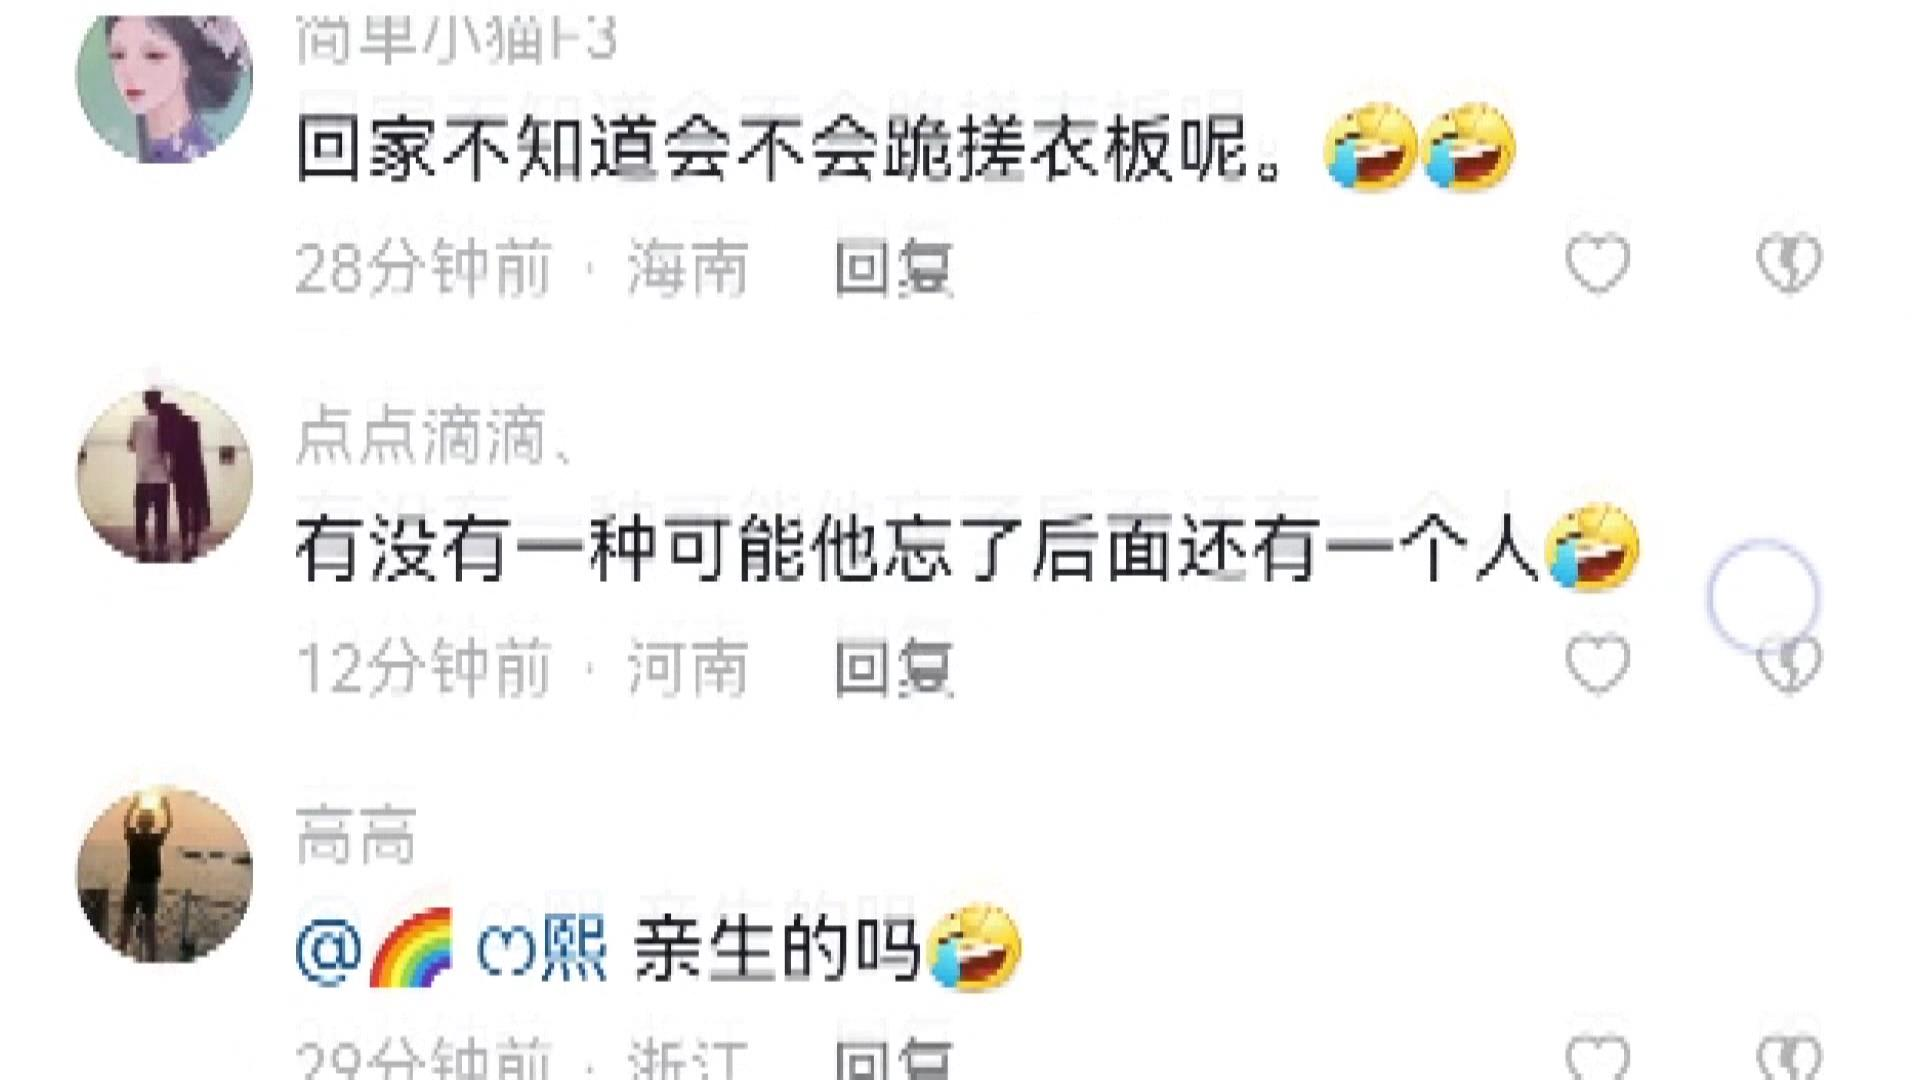Viewport: 1920px width, 1080px height.
Task: Like 点点滴滴's comment with heart icon
Action: point(1597,663)
